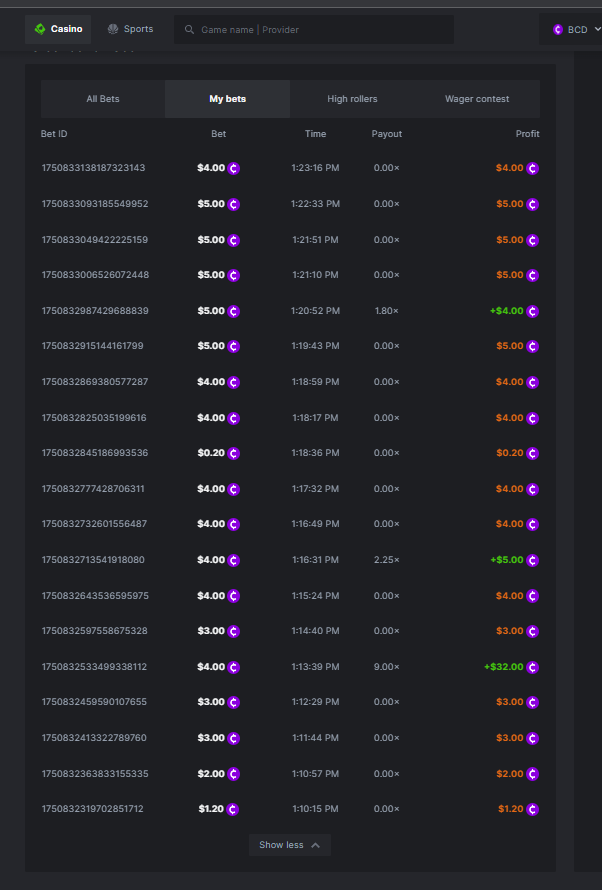Open the Wager contest tab
The width and height of the screenshot is (602, 890).
(477, 99)
